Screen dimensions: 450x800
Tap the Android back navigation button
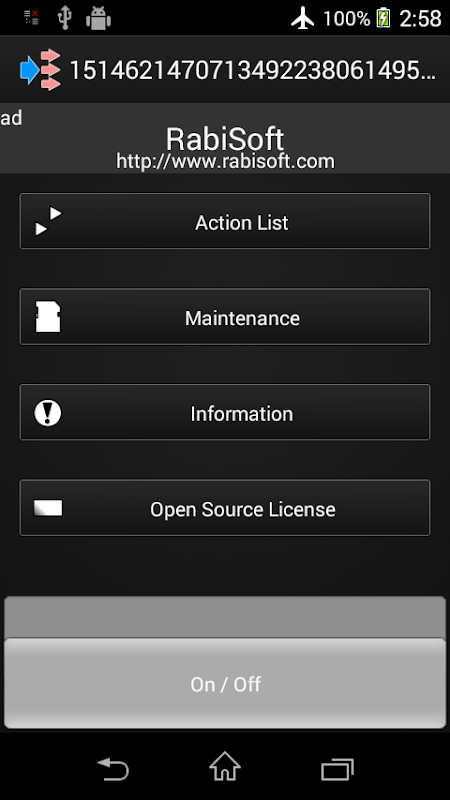click(113, 769)
